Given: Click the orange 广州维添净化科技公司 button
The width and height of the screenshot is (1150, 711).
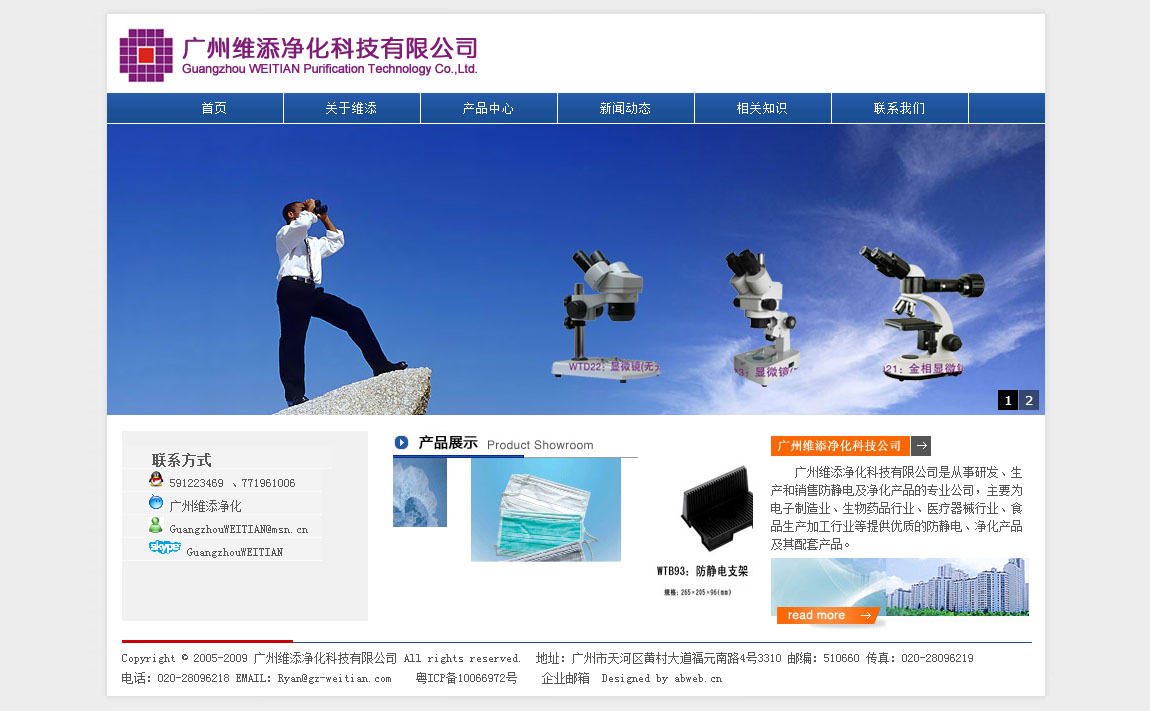Looking at the screenshot, I should click(x=840, y=445).
